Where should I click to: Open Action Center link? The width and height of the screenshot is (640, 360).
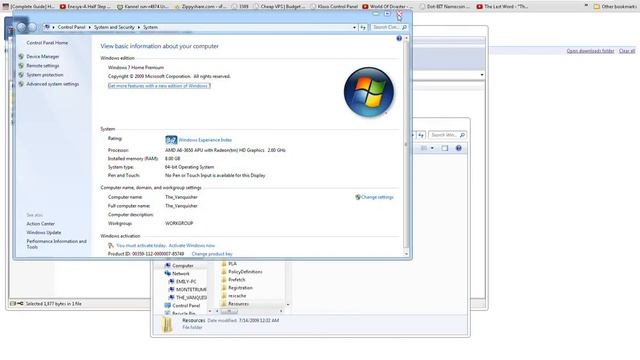[40, 224]
